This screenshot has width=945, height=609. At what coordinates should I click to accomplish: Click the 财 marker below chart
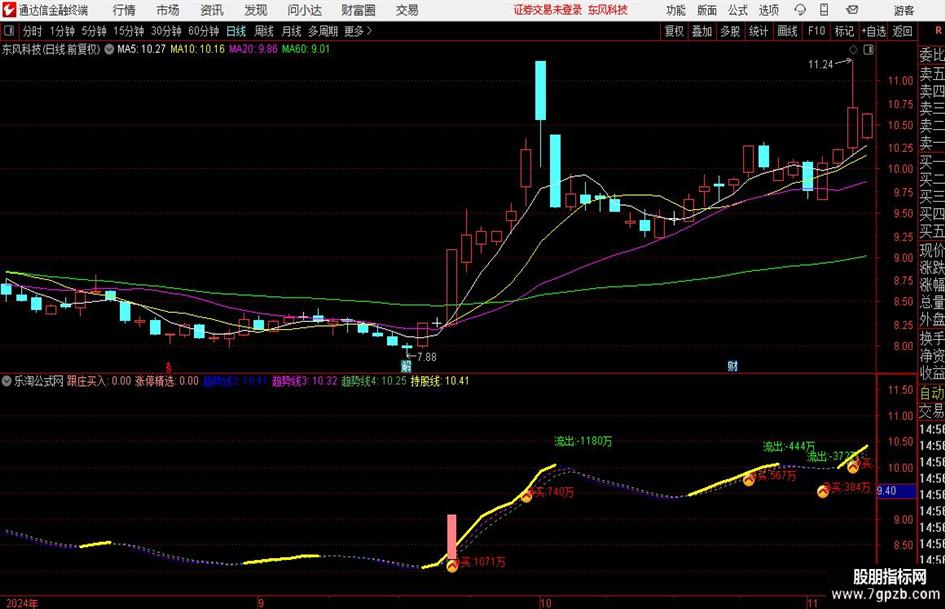[x=733, y=366]
